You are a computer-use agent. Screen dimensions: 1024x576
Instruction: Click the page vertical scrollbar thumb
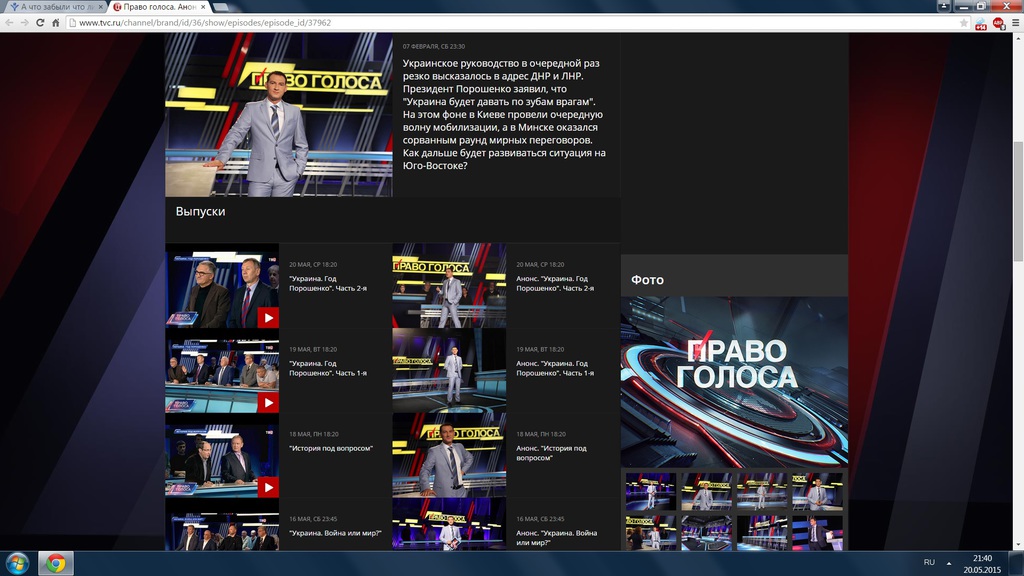tap(1018, 202)
